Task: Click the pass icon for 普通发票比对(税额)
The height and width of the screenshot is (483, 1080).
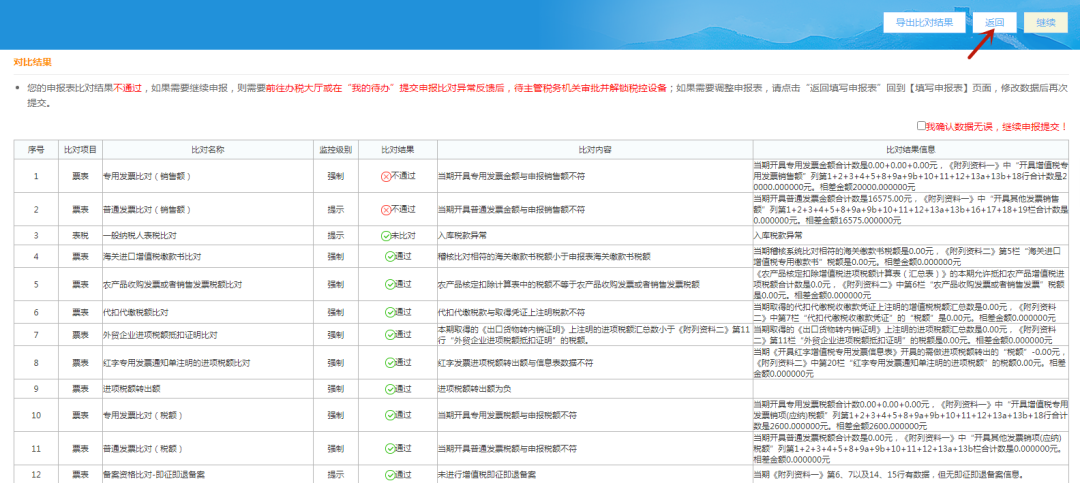Action: (390, 449)
